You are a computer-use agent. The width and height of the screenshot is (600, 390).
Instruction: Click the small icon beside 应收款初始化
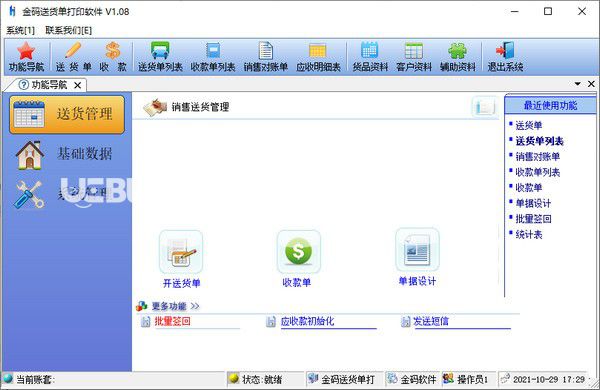[x=271, y=321]
